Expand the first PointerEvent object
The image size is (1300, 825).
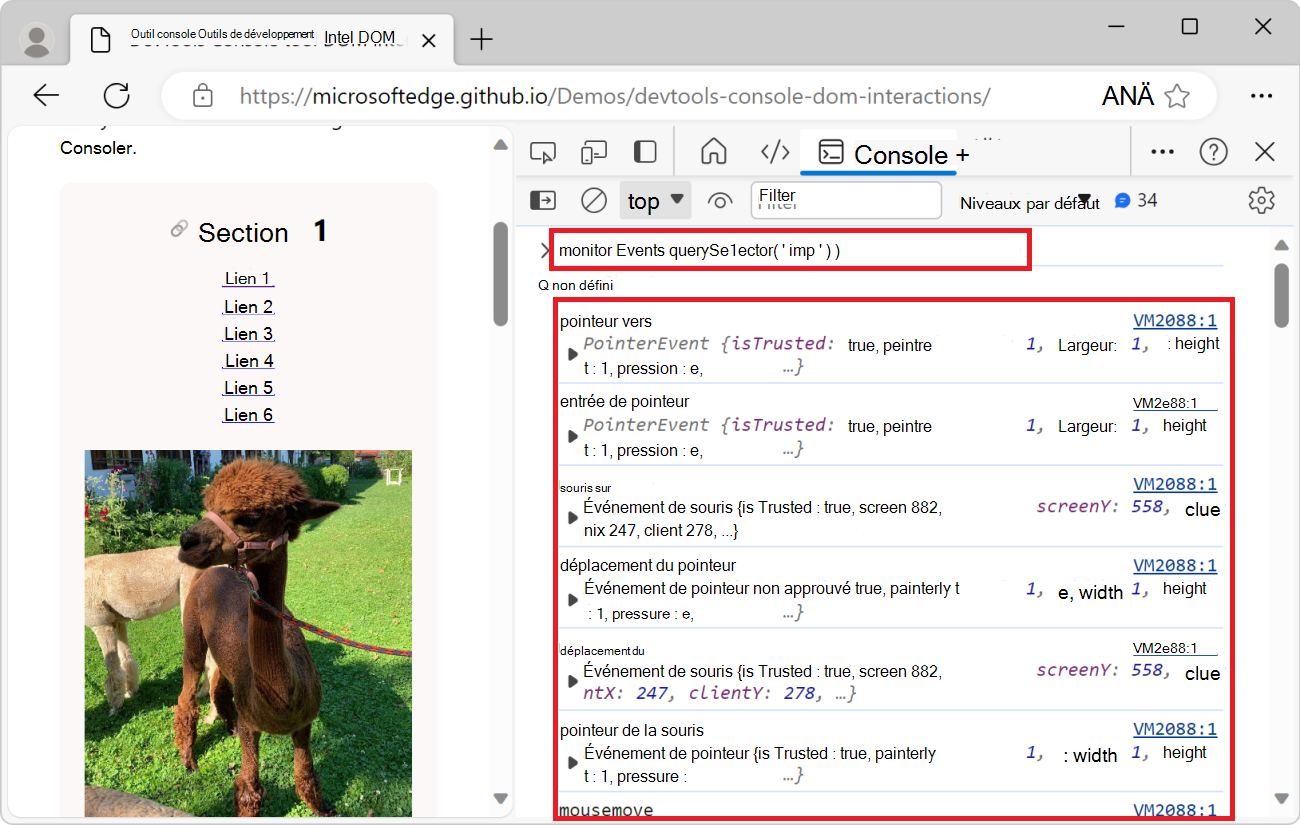point(572,353)
